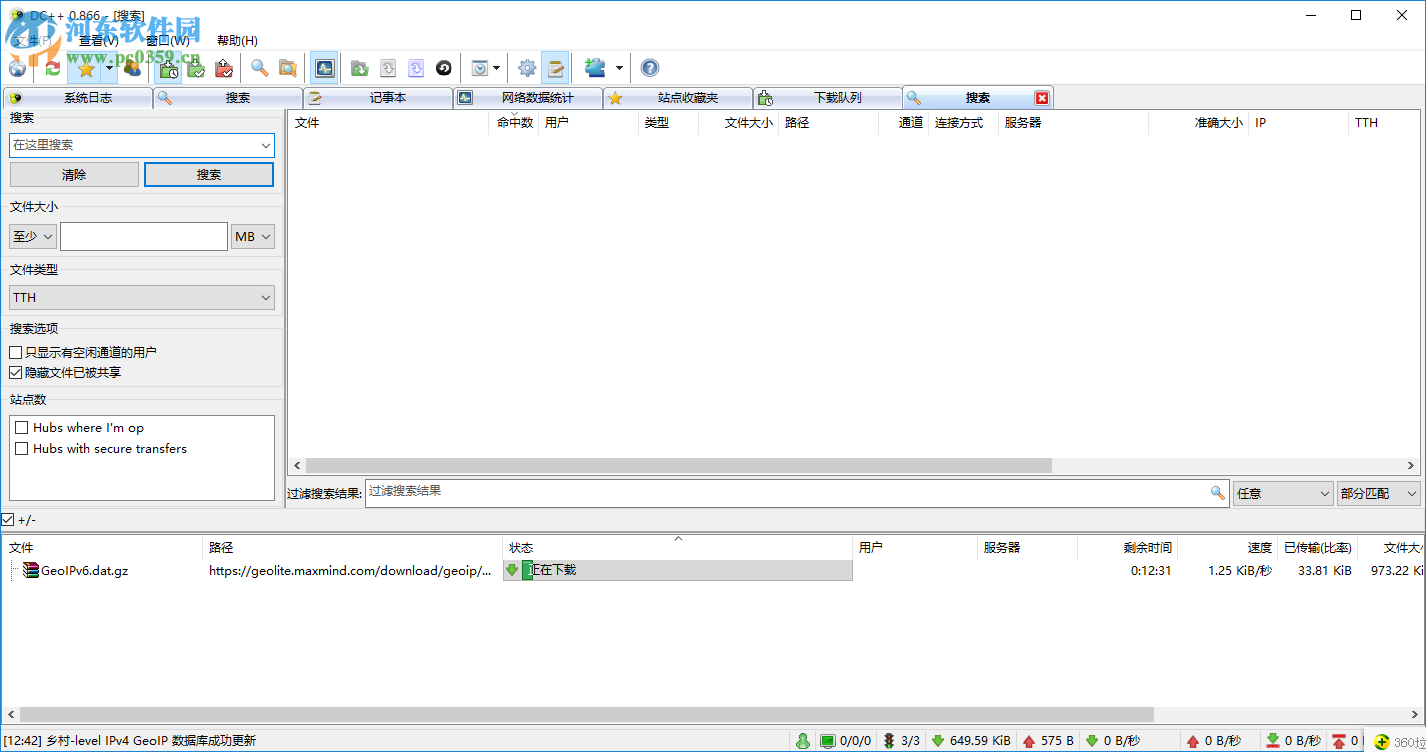The width and height of the screenshot is (1426, 752).
Task: Open Favorite Users icon
Action: pos(133,68)
